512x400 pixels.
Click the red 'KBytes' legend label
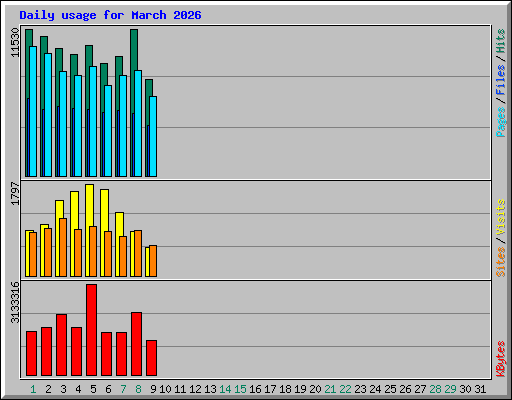501,359
